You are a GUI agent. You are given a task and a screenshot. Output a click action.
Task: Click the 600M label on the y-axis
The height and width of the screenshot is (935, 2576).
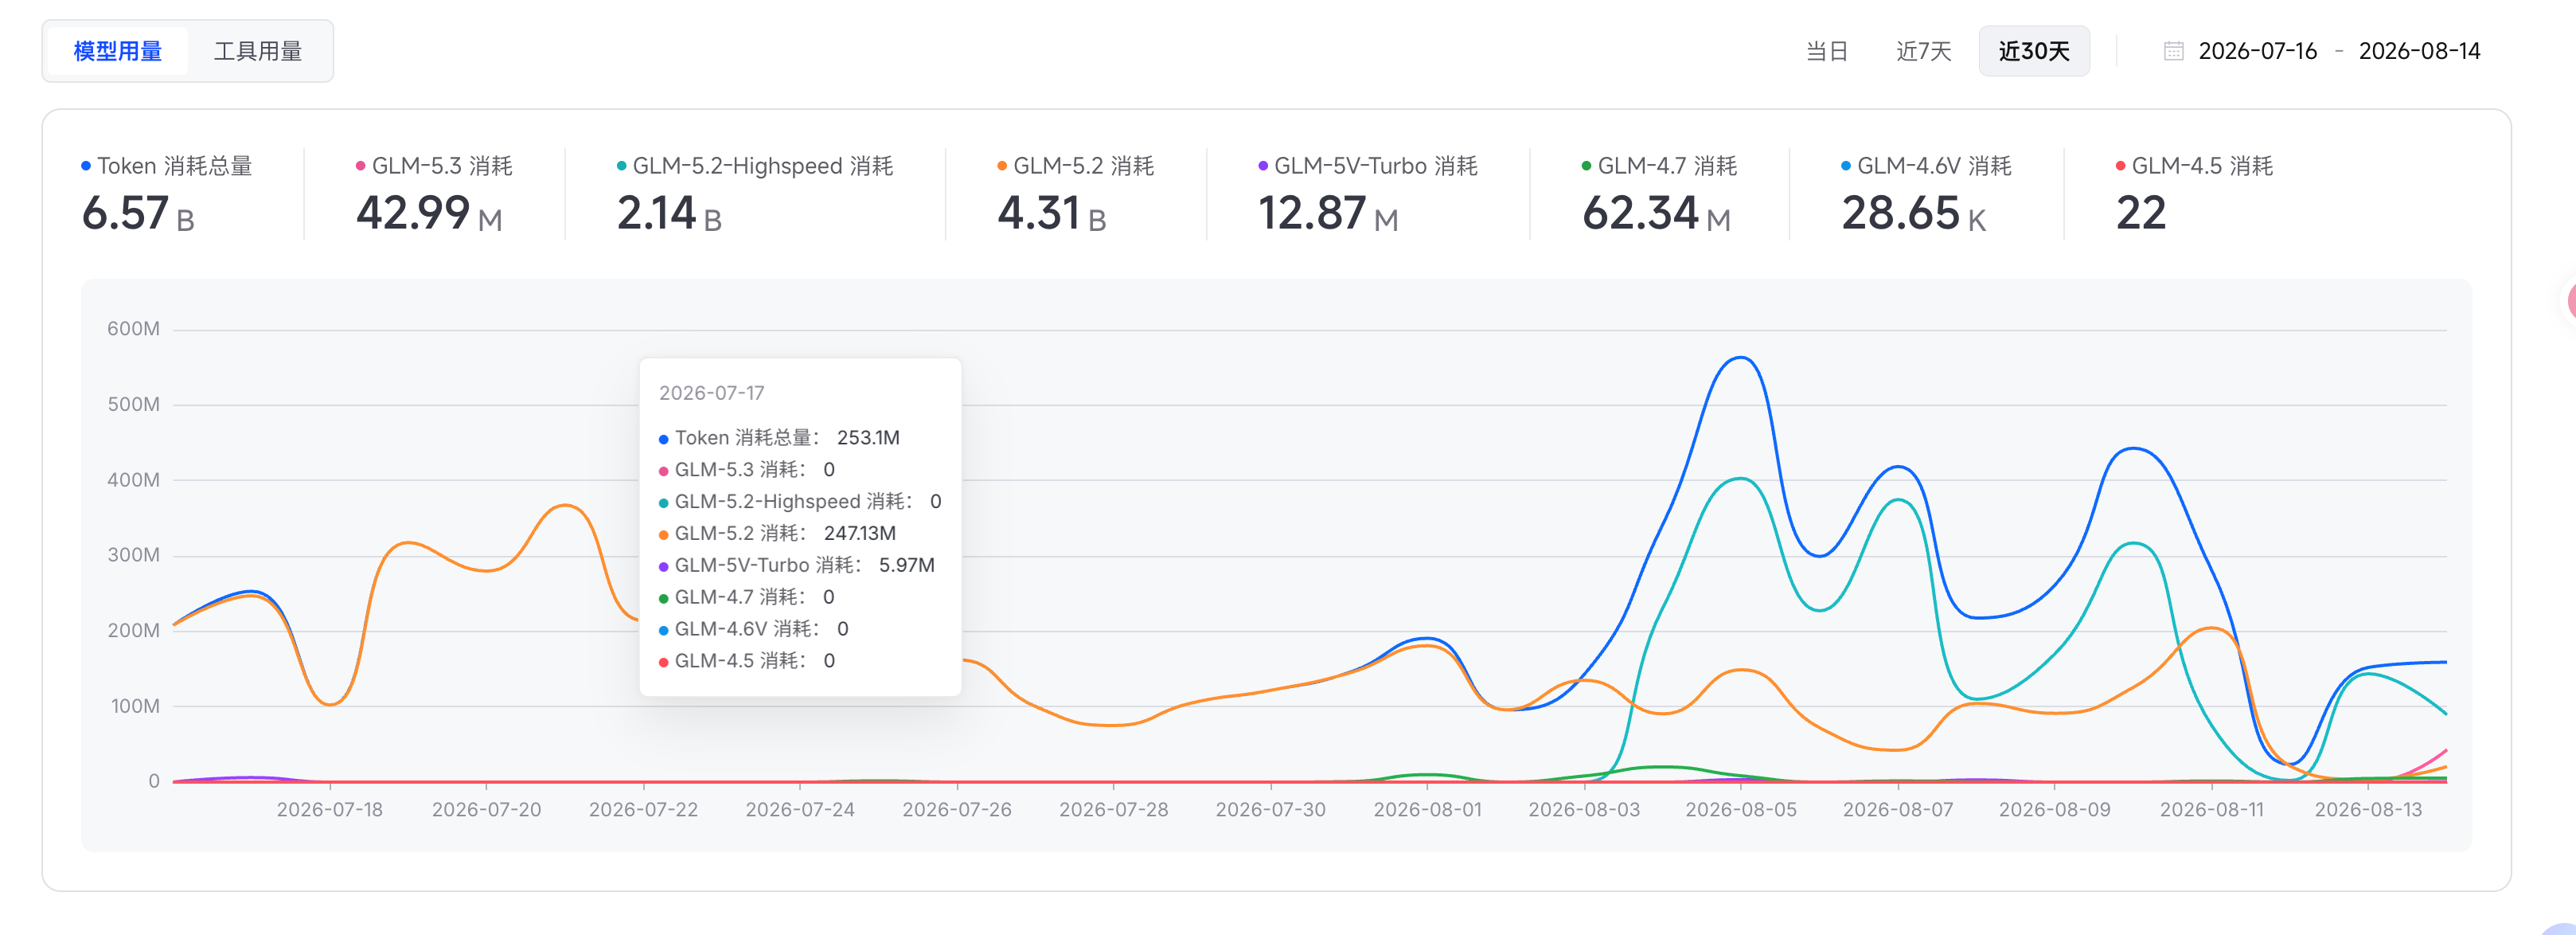tap(133, 329)
